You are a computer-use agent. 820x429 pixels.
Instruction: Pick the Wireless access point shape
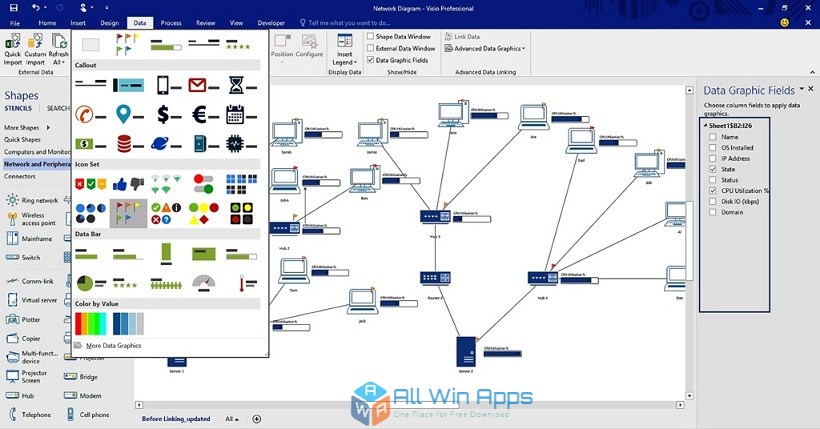click(31, 219)
